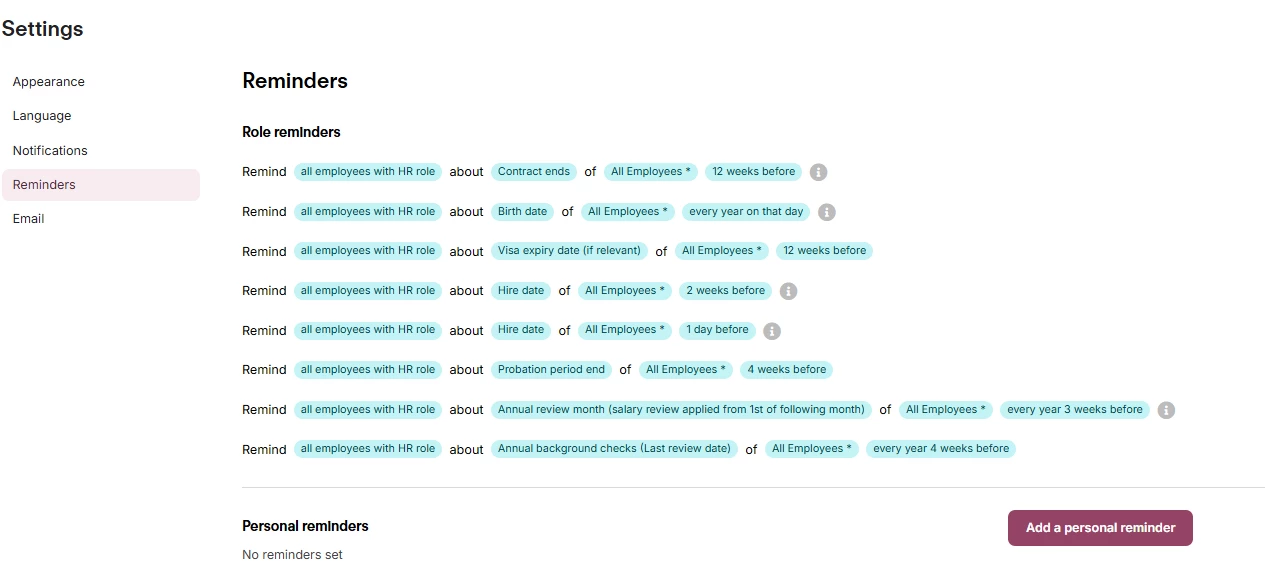
Task: Click every year on that day tag
Action: click(746, 212)
